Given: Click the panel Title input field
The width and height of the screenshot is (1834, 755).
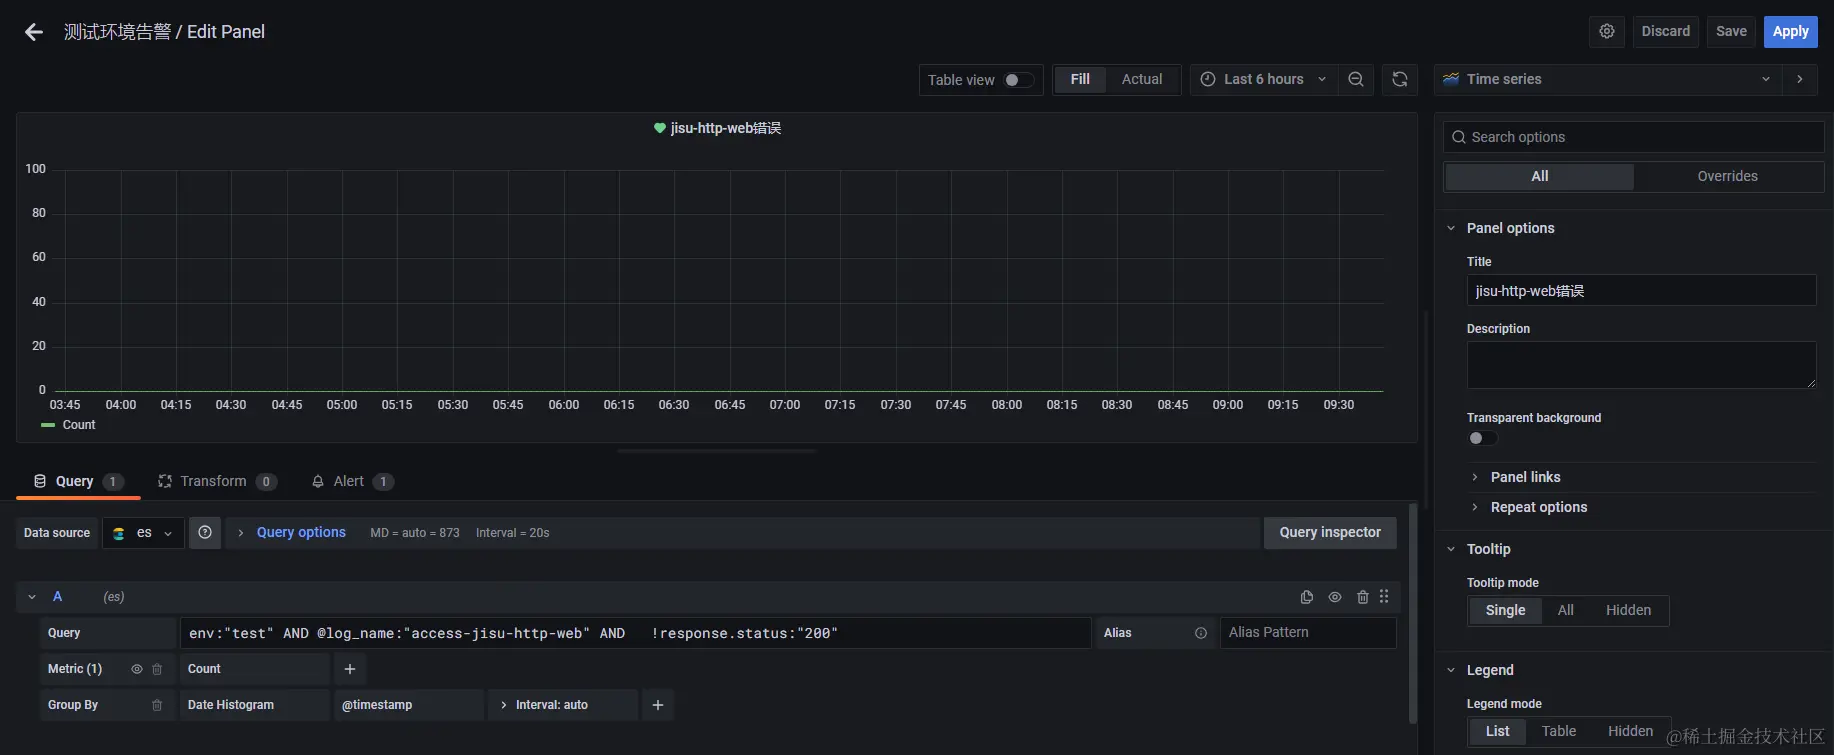Looking at the screenshot, I should tap(1641, 291).
